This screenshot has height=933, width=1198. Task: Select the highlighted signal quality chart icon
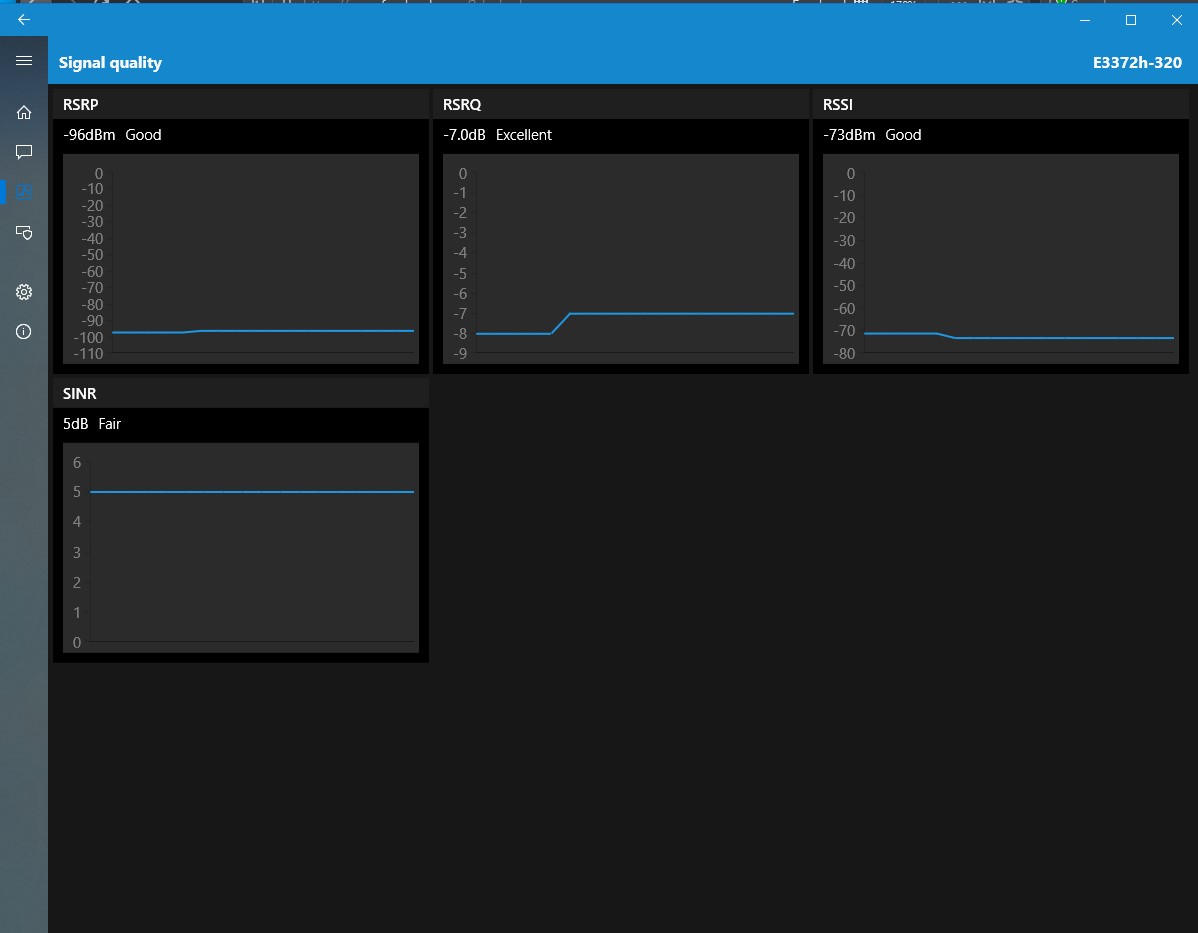click(x=24, y=192)
